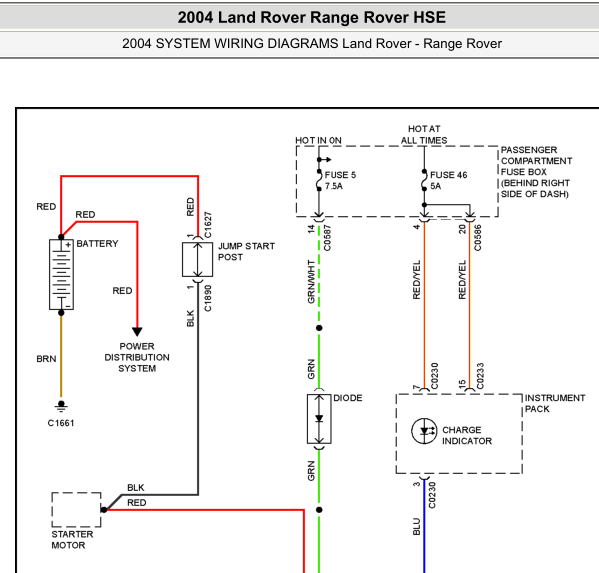
Task: Select the C1661 connector label
Action: click(x=61, y=423)
